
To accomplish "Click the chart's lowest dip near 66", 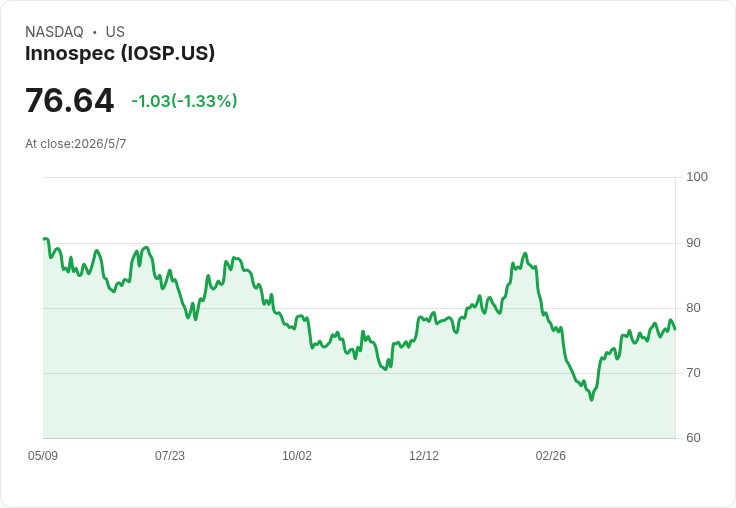I will click(x=591, y=400).
